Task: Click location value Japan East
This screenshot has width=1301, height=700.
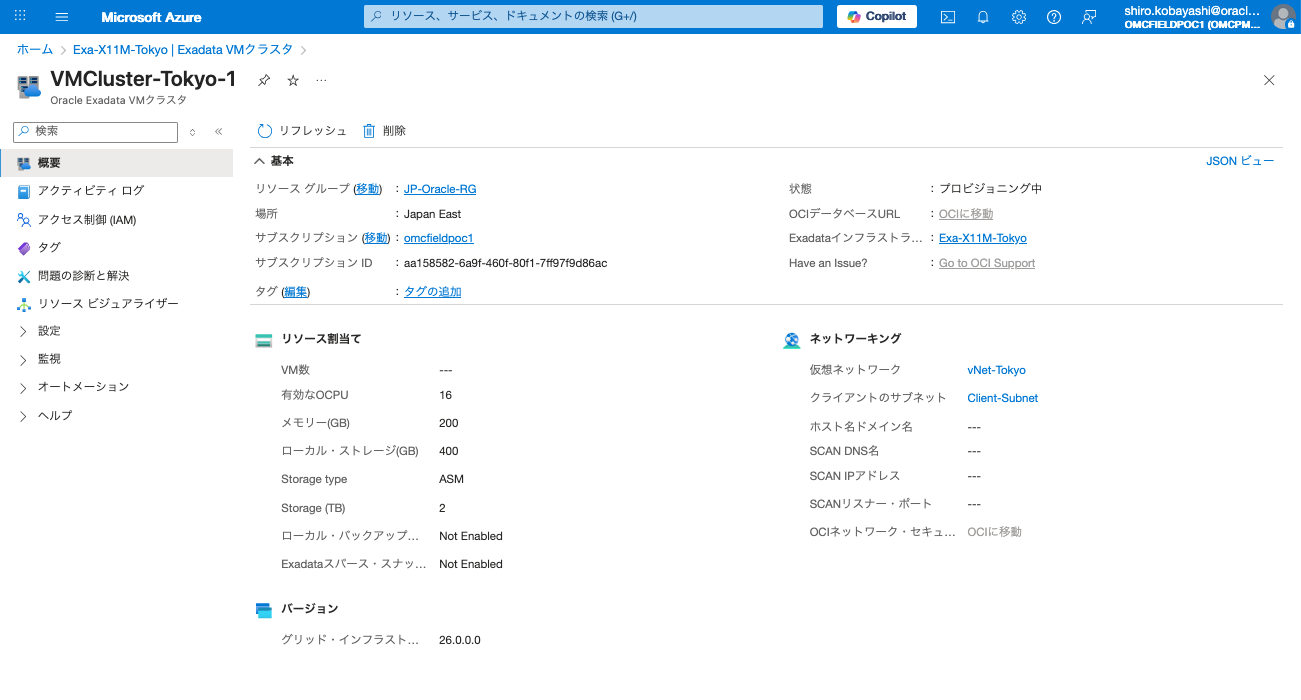Action: [x=433, y=214]
